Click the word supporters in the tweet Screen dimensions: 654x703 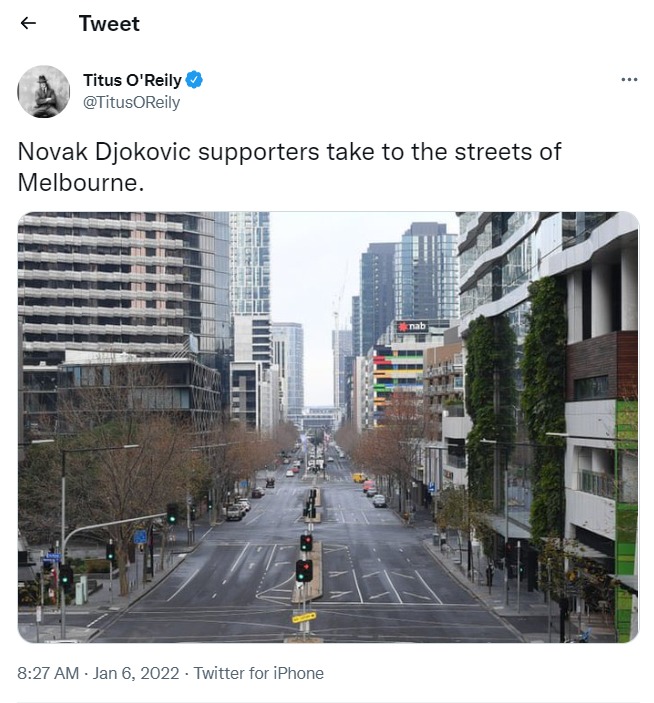click(259, 152)
